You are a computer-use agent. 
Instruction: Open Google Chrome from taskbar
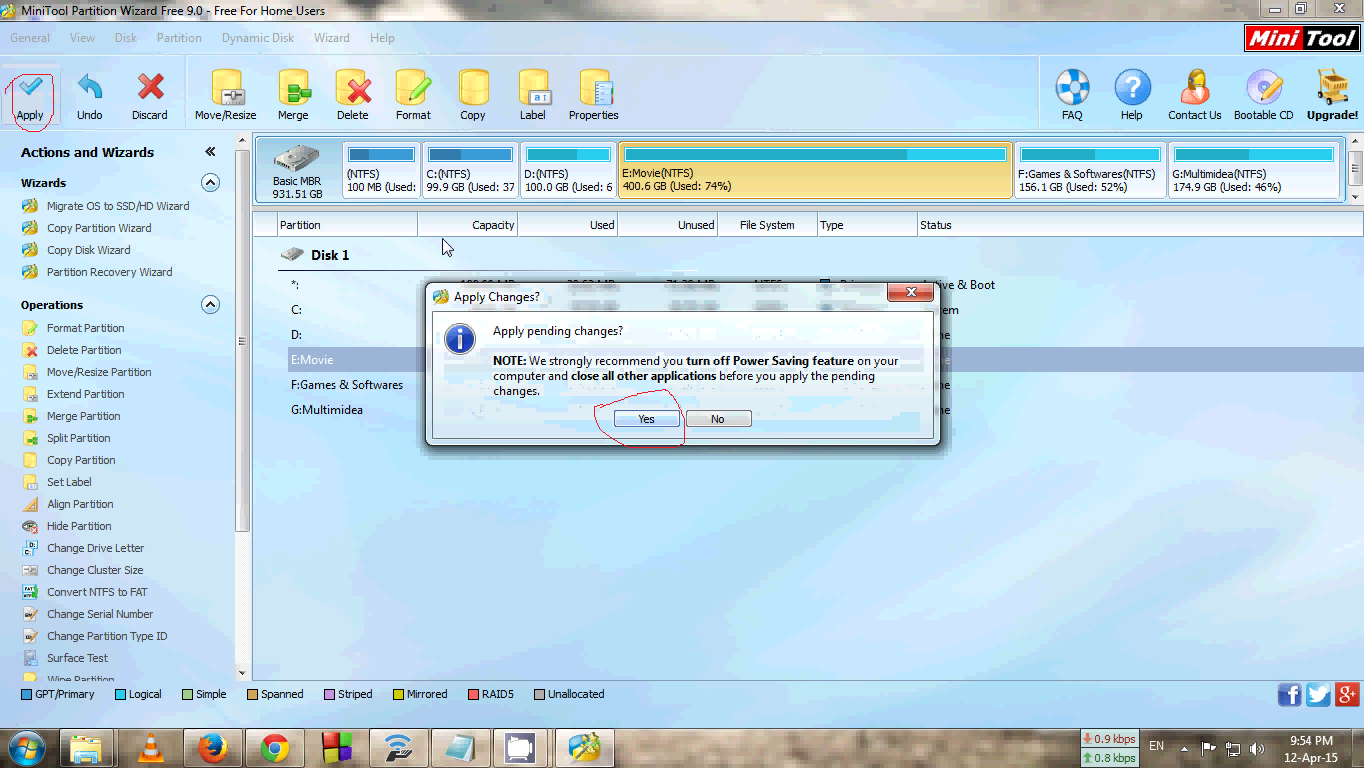click(x=274, y=748)
